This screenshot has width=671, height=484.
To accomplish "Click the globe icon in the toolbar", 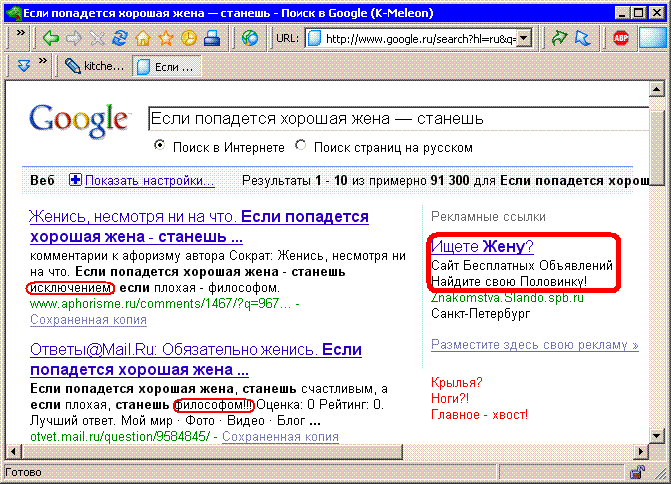I will [250, 39].
